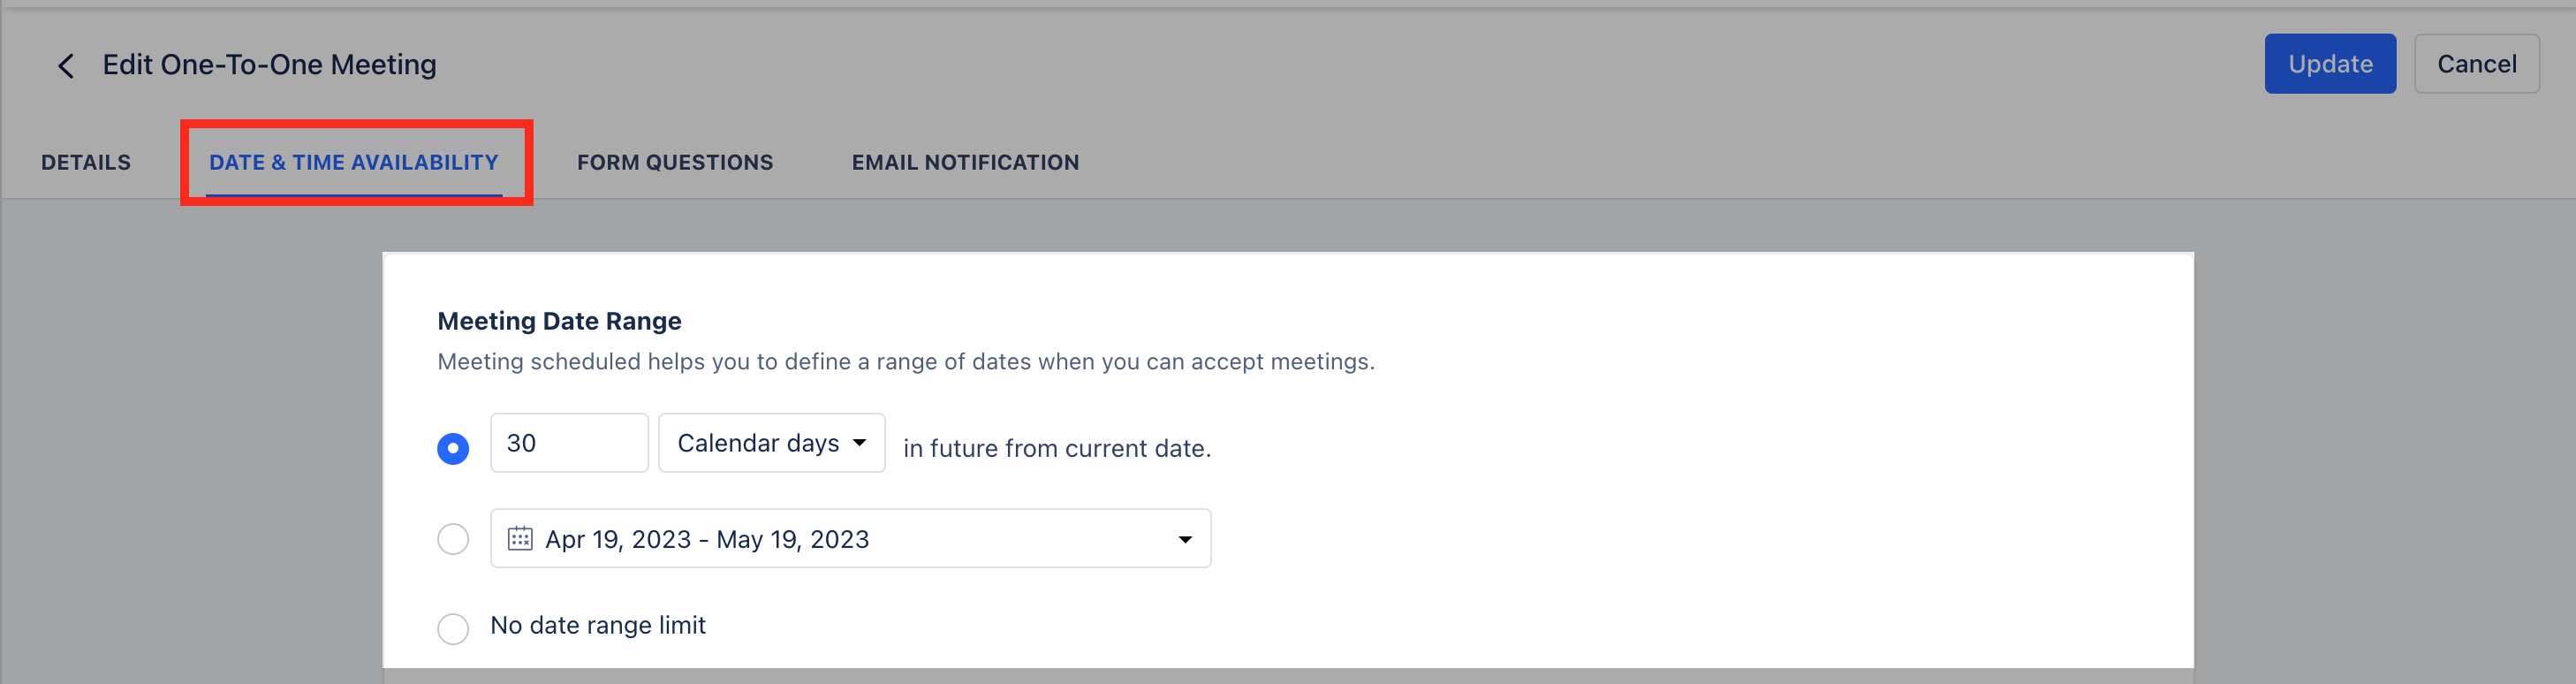The height and width of the screenshot is (684, 2576).
Task: Open the unit selector next to the number field
Action: pos(771,443)
